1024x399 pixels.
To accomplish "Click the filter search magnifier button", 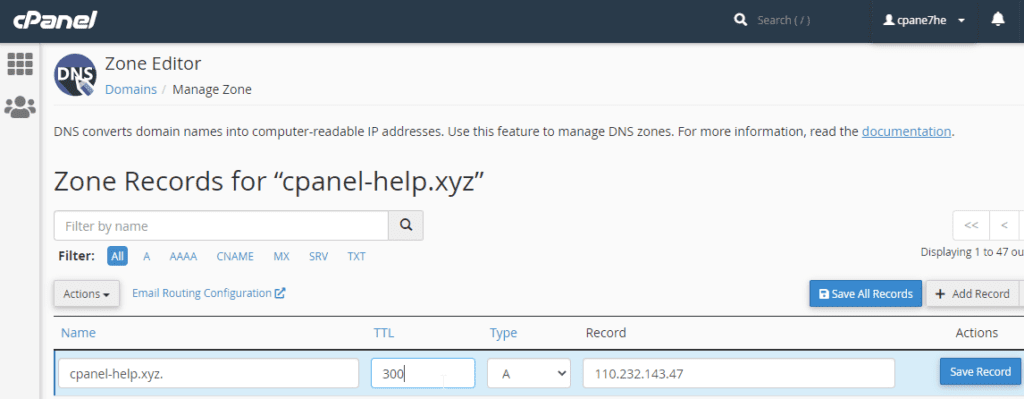I will click(406, 225).
